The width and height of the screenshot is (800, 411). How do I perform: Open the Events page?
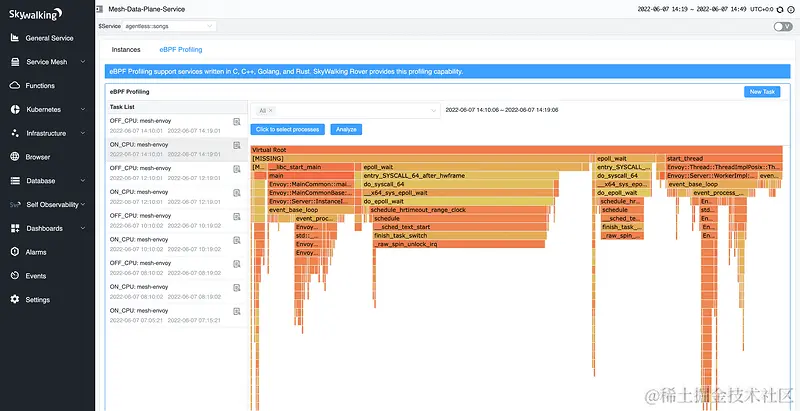36,276
